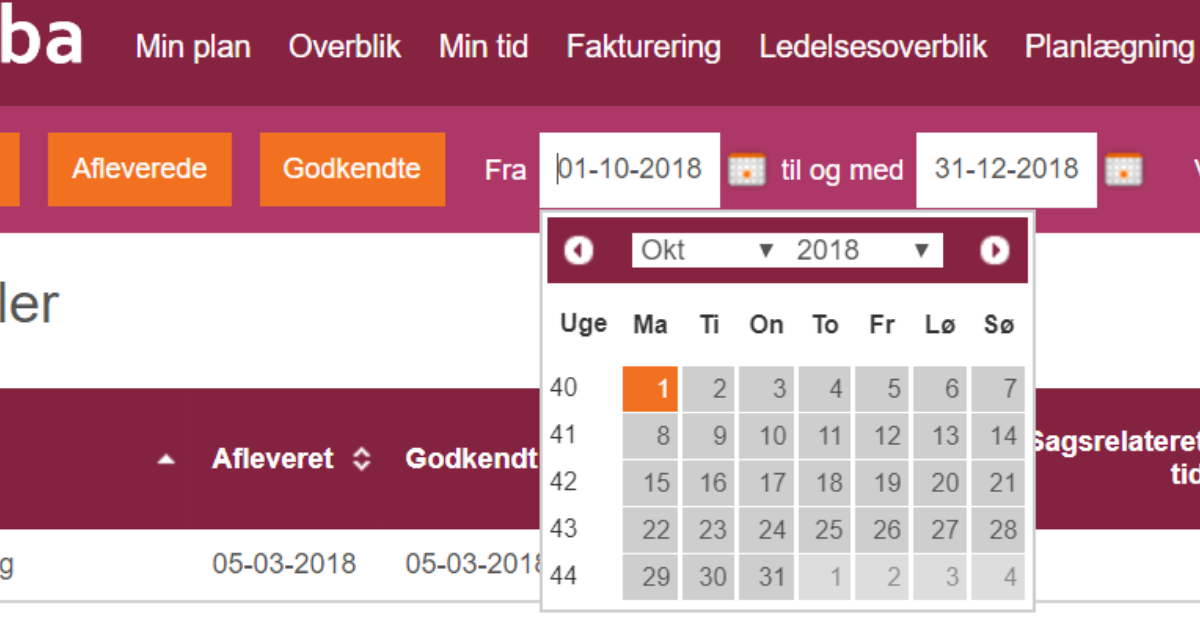This screenshot has width=1200, height=628.
Task: Click the Godkendte button
Action: (x=352, y=168)
